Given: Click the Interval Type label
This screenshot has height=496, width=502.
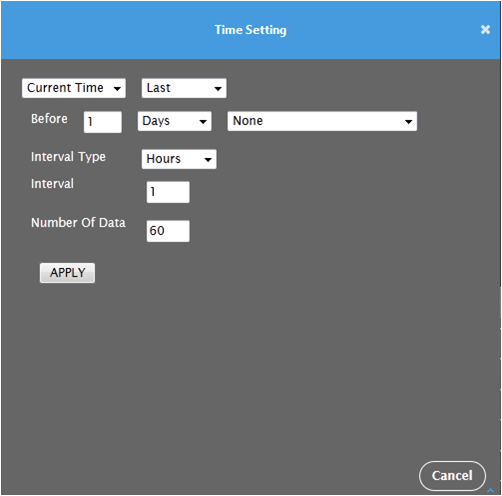Looking at the screenshot, I should click(68, 157).
